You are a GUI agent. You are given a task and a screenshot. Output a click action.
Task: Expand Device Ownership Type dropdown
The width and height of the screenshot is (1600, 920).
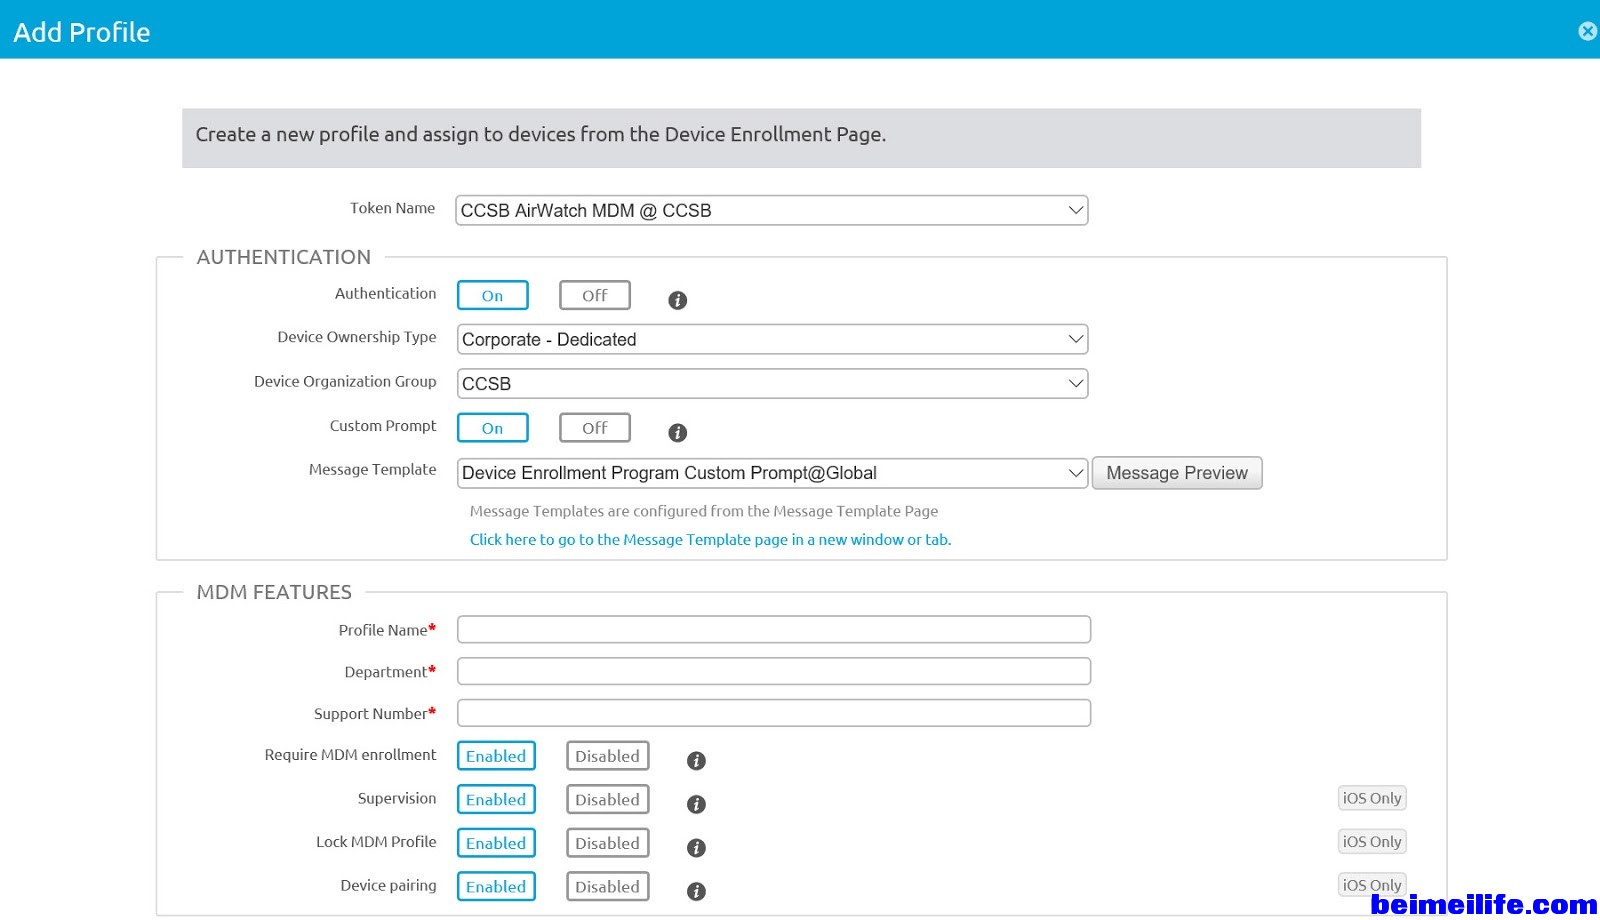pos(772,340)
